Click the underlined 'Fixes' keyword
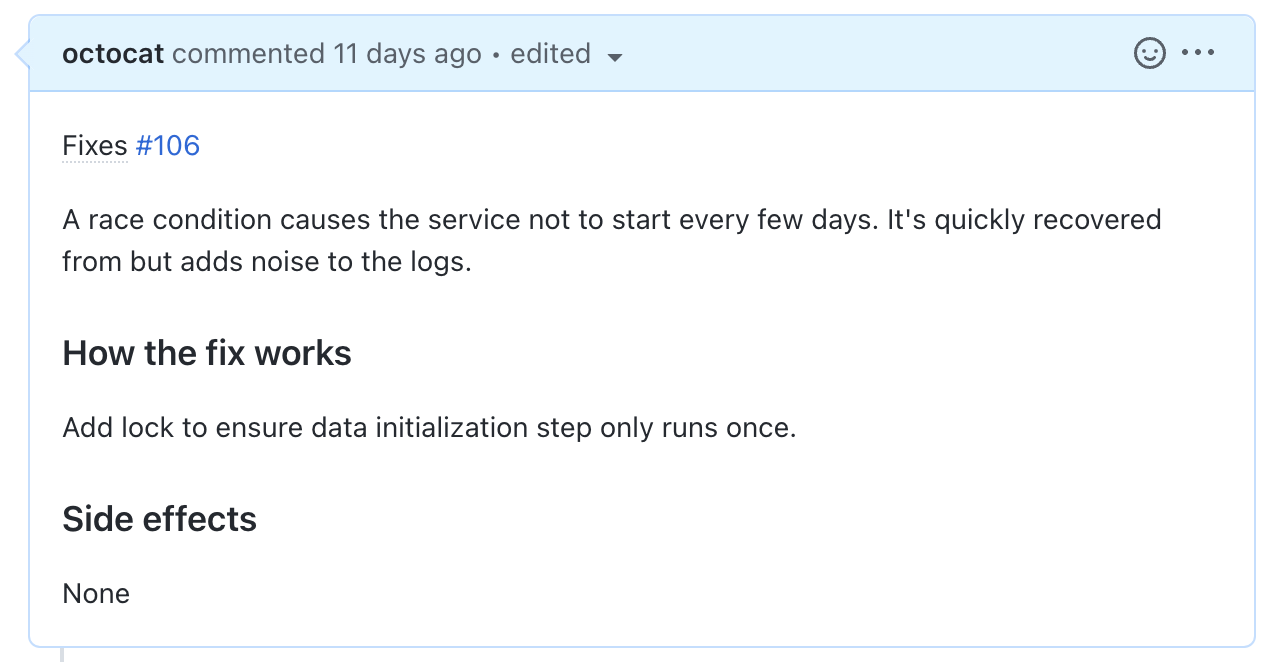 (95, 146)
